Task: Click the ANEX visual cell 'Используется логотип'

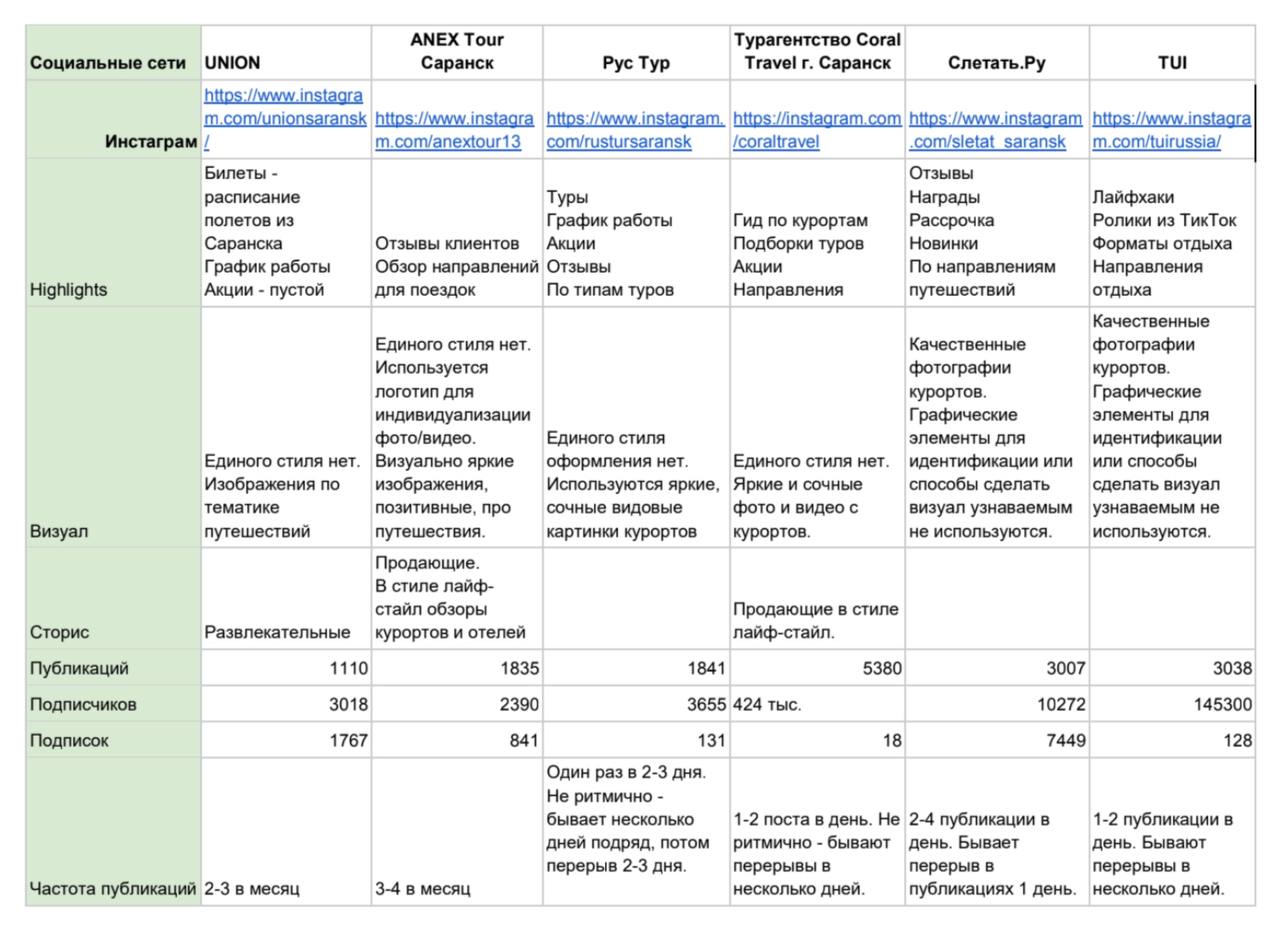Action: (x=457, y=427)
